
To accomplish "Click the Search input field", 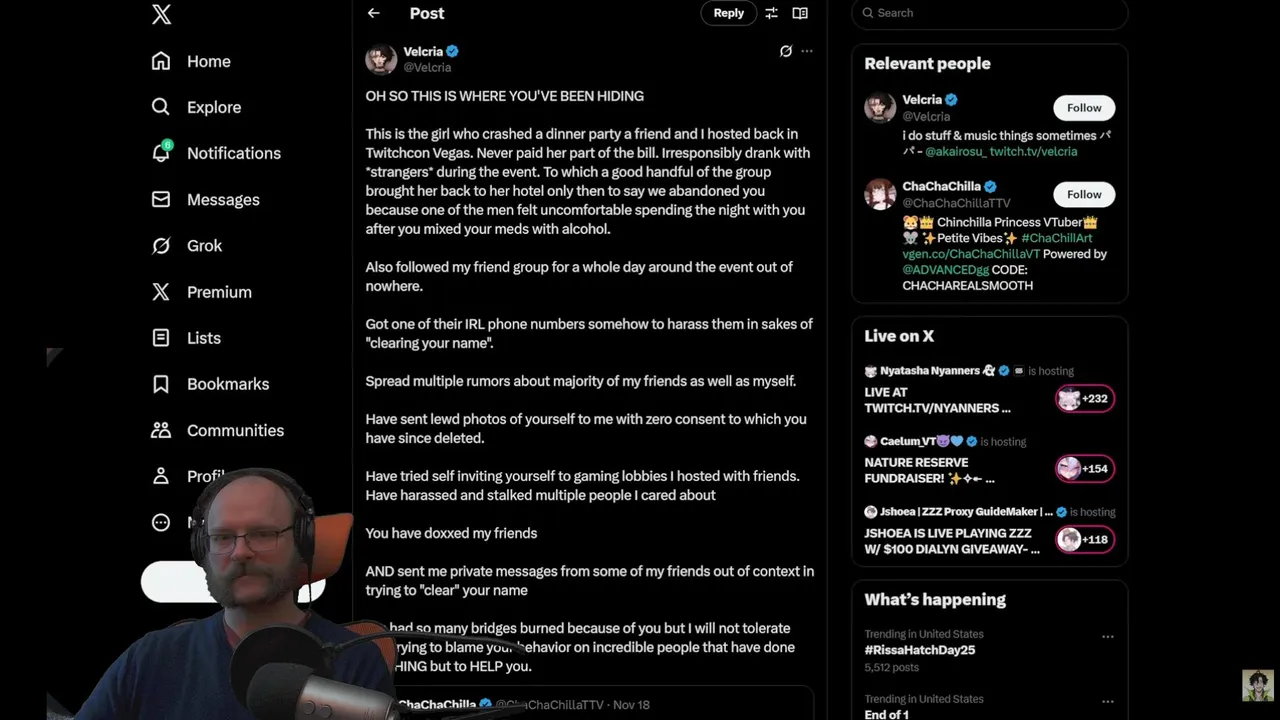I will [x=990, y=13].
